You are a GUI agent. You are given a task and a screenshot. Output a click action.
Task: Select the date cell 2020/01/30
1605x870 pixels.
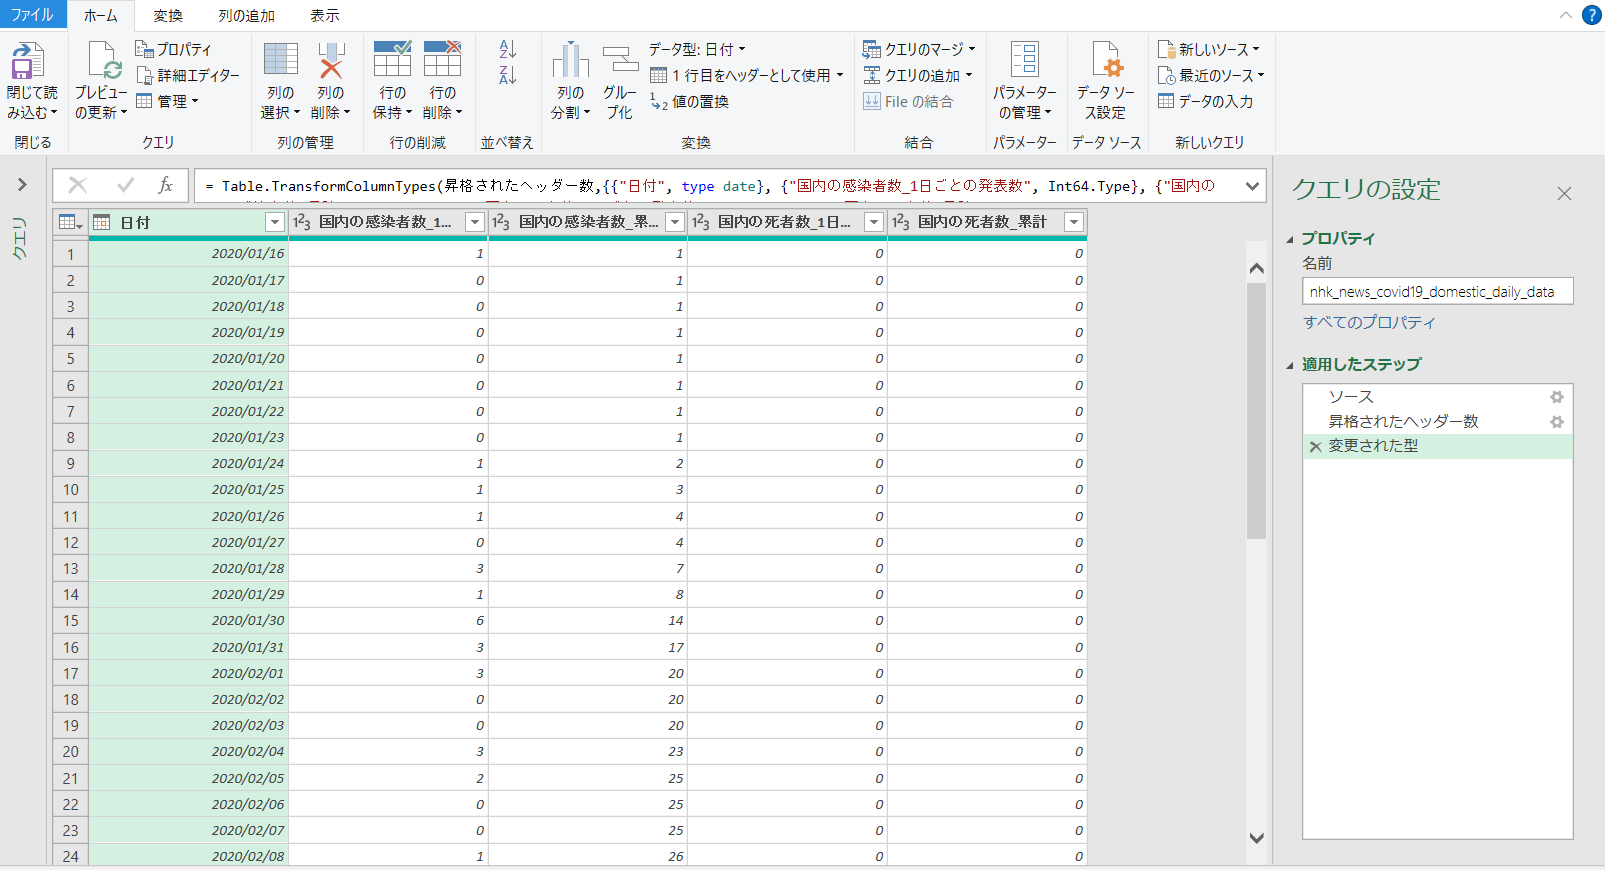tap(188, 620)
